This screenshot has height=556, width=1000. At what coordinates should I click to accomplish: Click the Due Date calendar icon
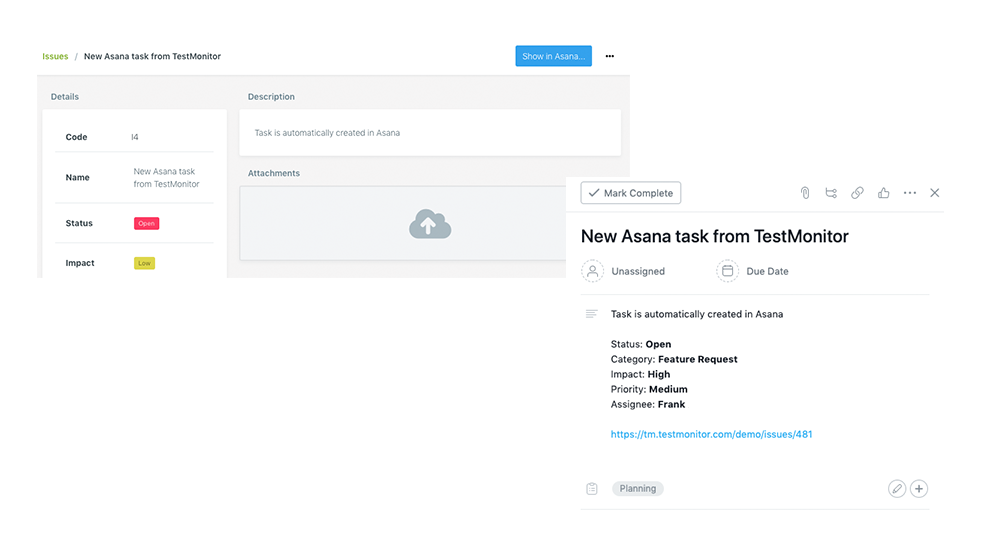pyautogui.click(x=727, y=271)
